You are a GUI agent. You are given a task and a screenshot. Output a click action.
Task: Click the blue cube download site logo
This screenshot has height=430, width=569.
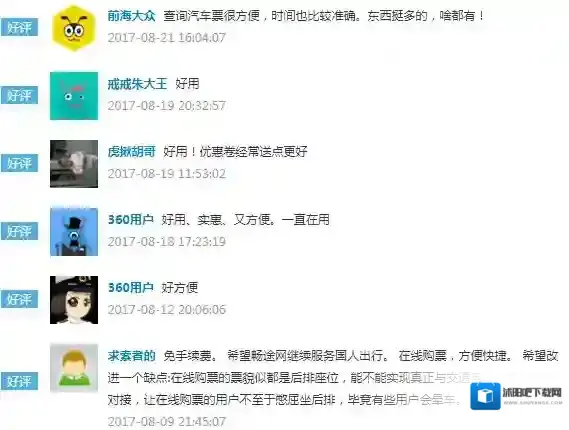point(485,396)
